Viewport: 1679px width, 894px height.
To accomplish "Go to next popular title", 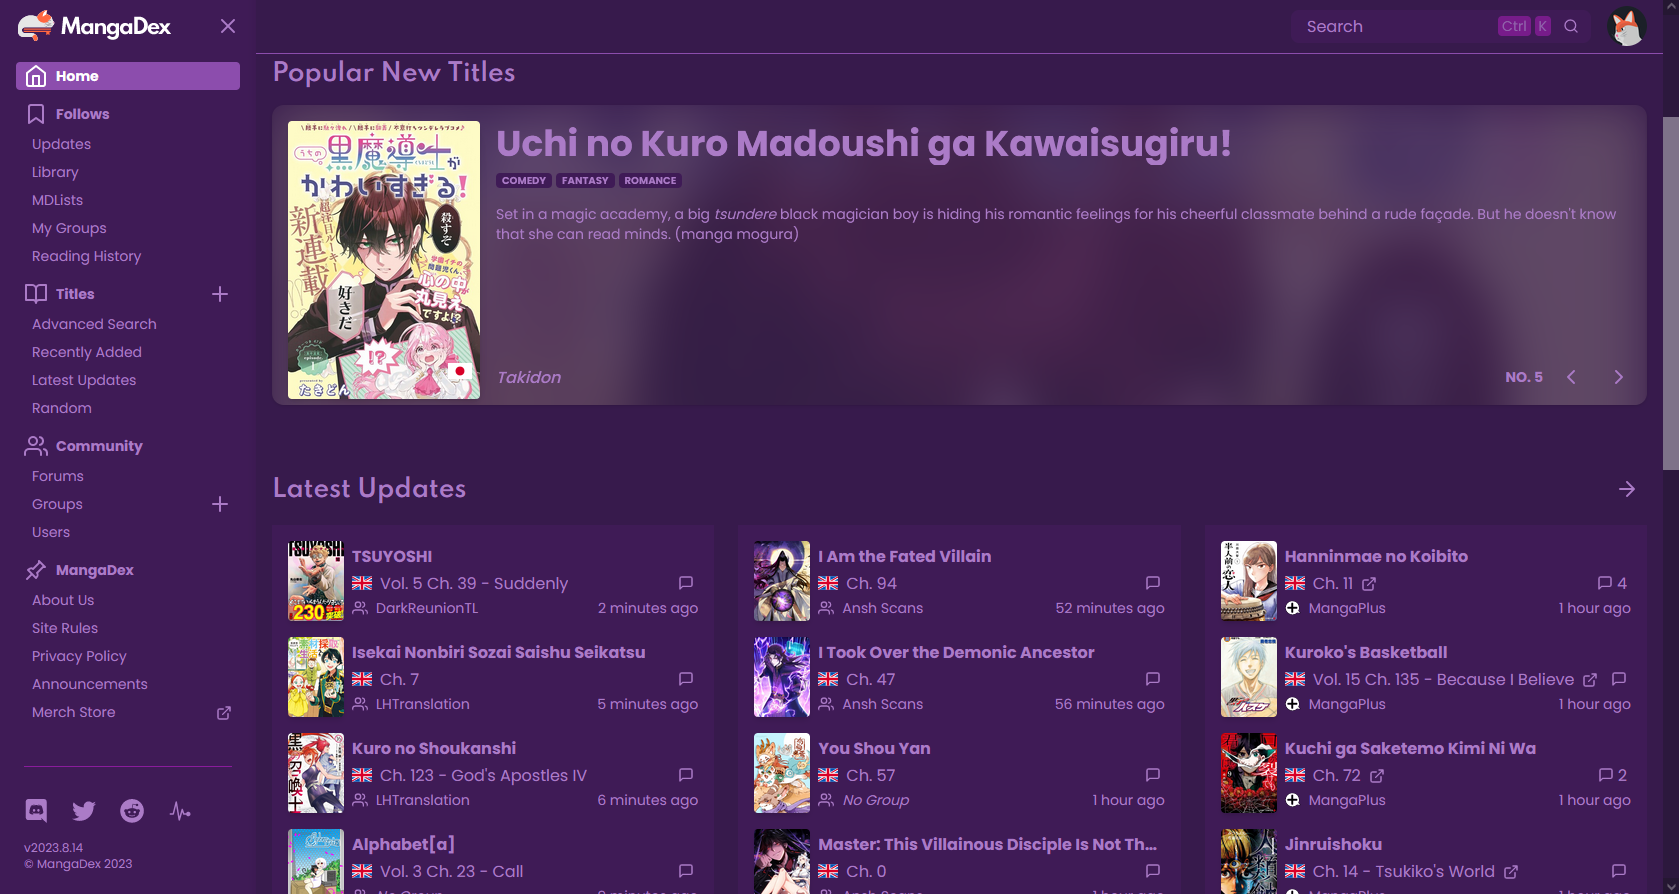I will (1619, 377).
